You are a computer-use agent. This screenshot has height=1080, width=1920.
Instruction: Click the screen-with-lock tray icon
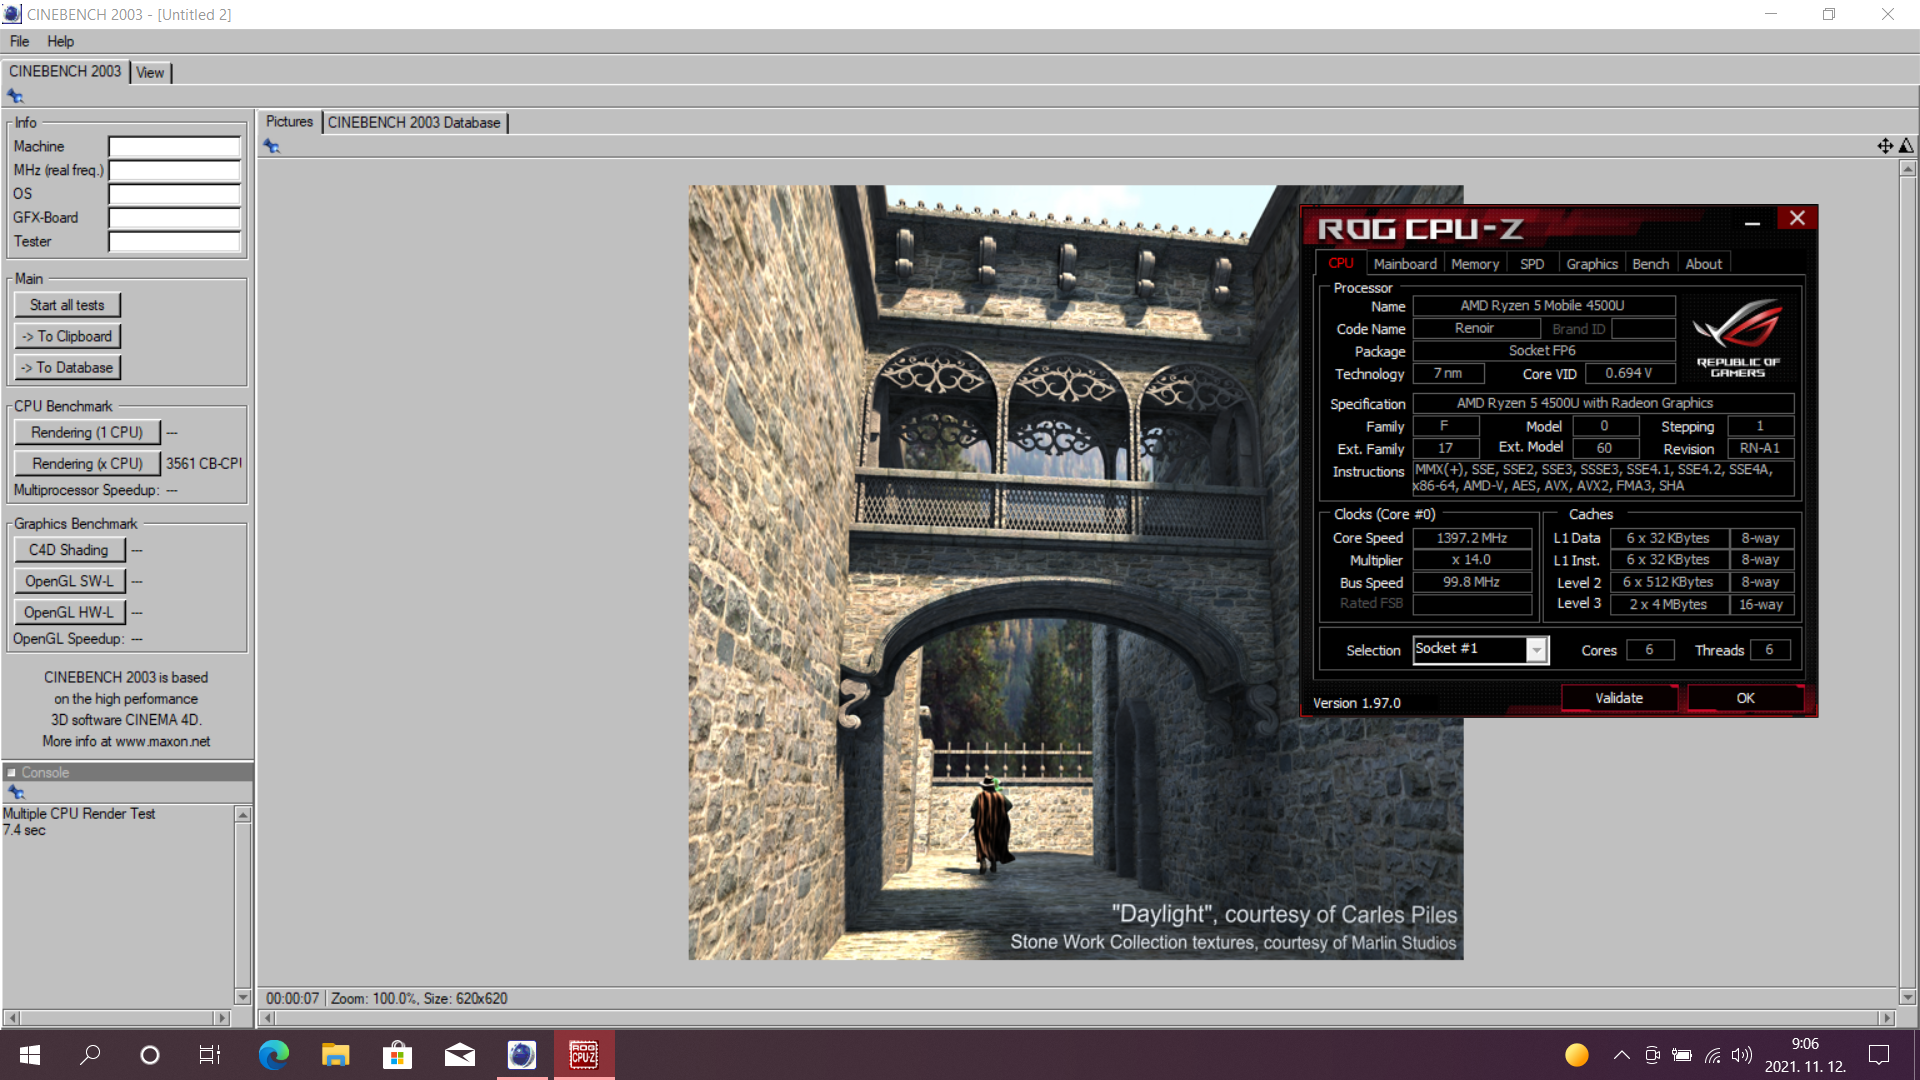1652,1055
